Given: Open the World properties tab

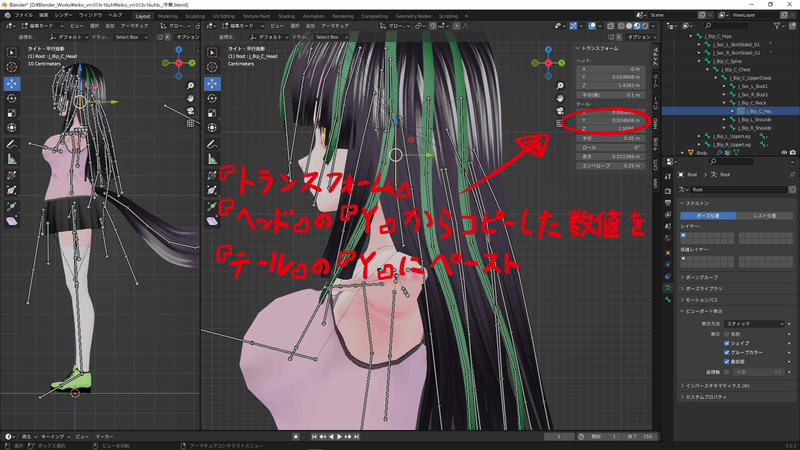Looking at the screenshot, I should [668, 238].
